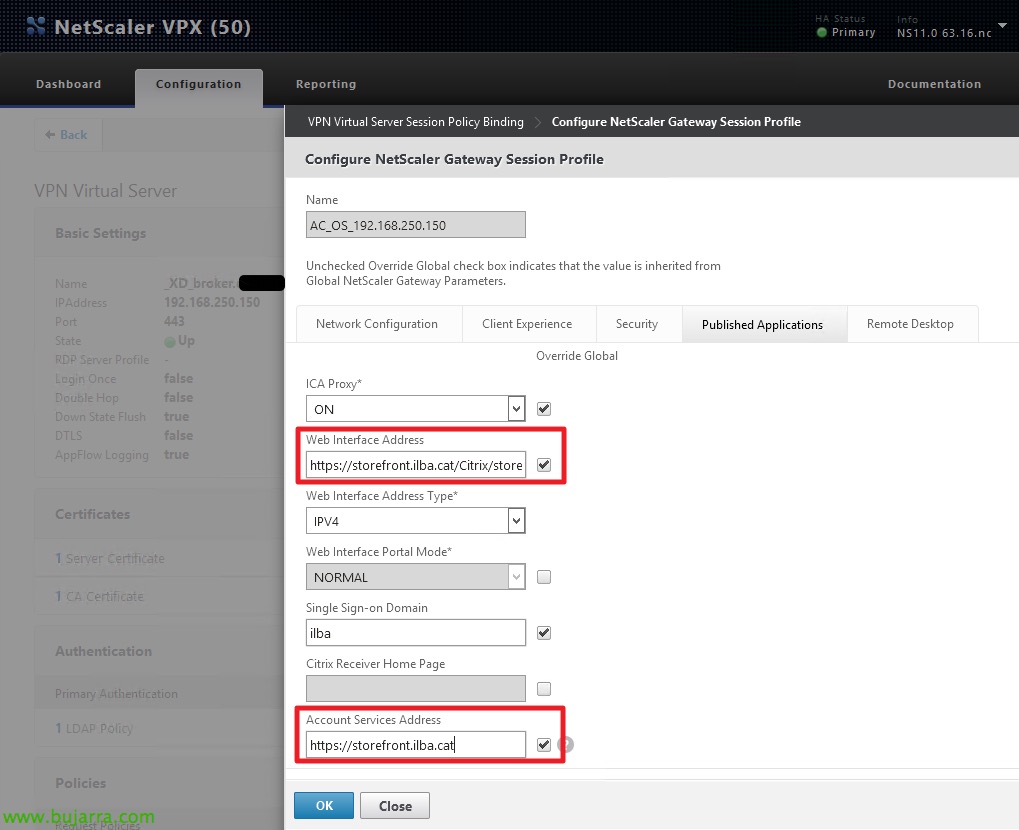This screenshot has width=1019, height=830.
Task: Go to the Dashboard tab
Action: [x=68, y=84]
